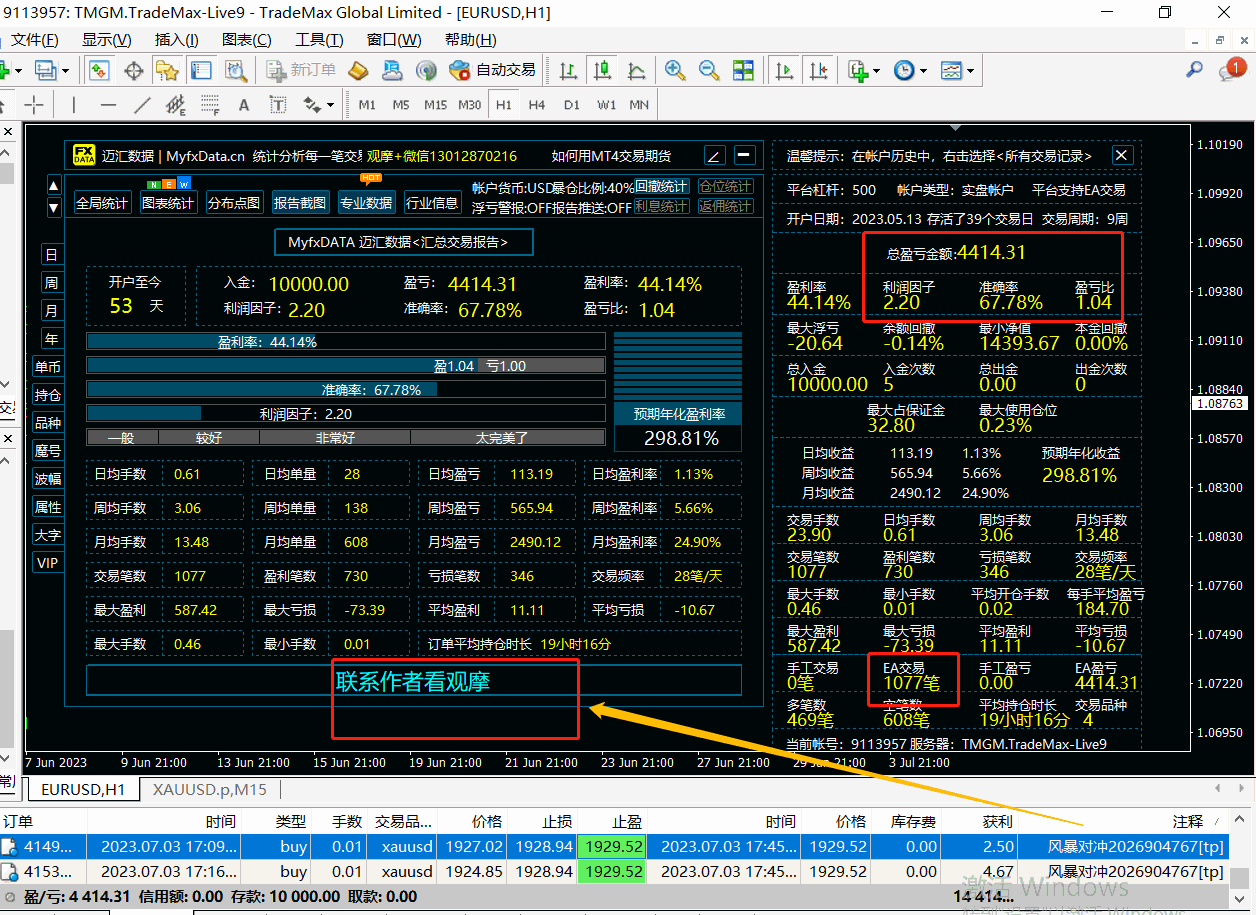The width and height of the screenshot is (1256, 915).
Task: Tile chart windows with grid icon
Action: [x=743, y=70]
